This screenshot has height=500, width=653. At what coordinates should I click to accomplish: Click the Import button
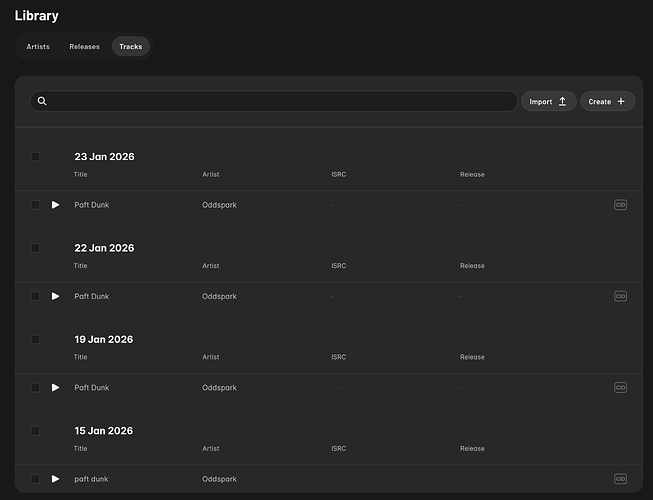(x=548, y=101)
